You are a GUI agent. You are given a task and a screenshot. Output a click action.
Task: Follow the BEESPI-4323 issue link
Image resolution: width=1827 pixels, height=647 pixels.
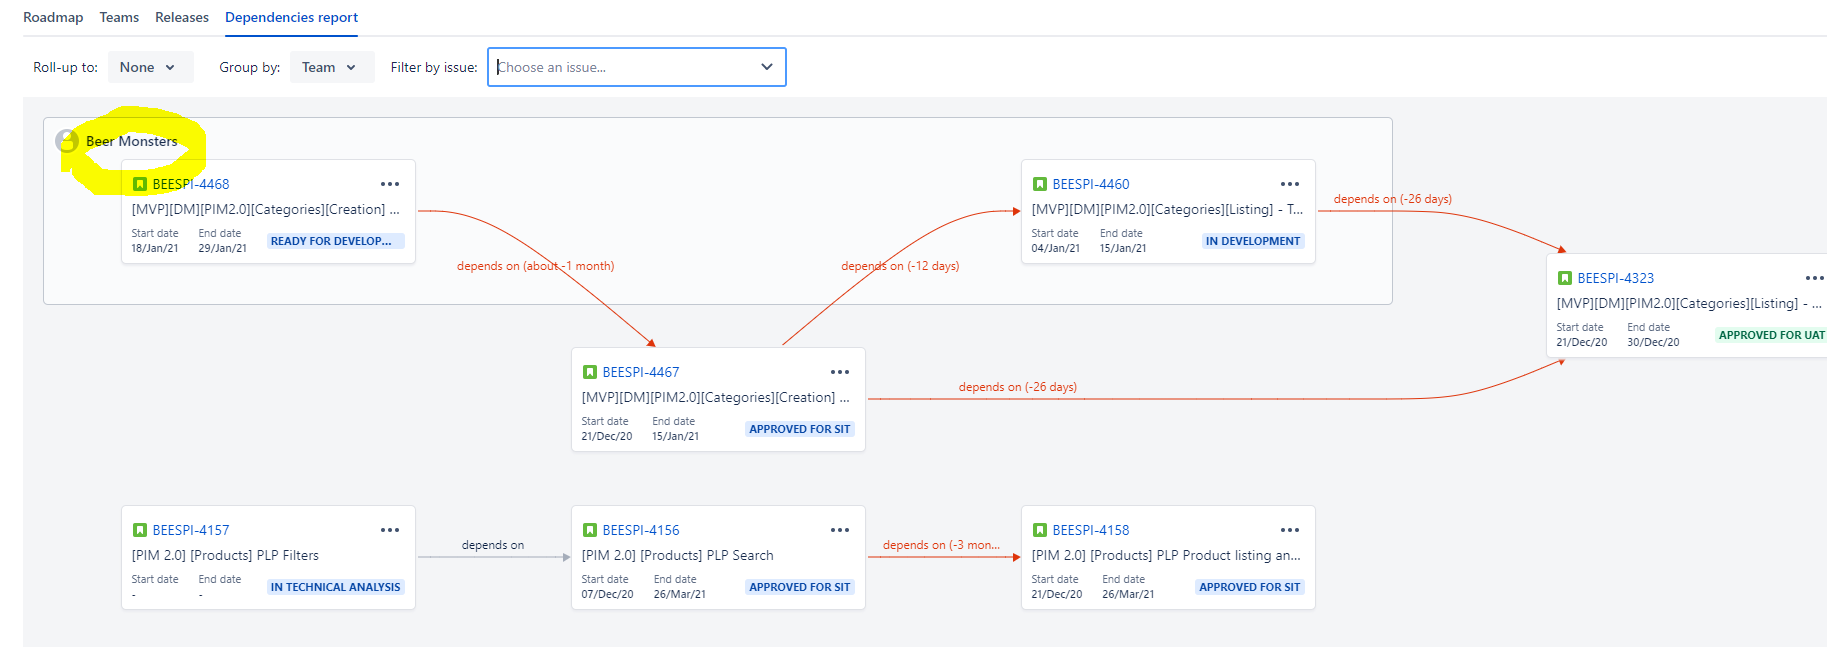pyautogui.click(x=1616, y=278)
